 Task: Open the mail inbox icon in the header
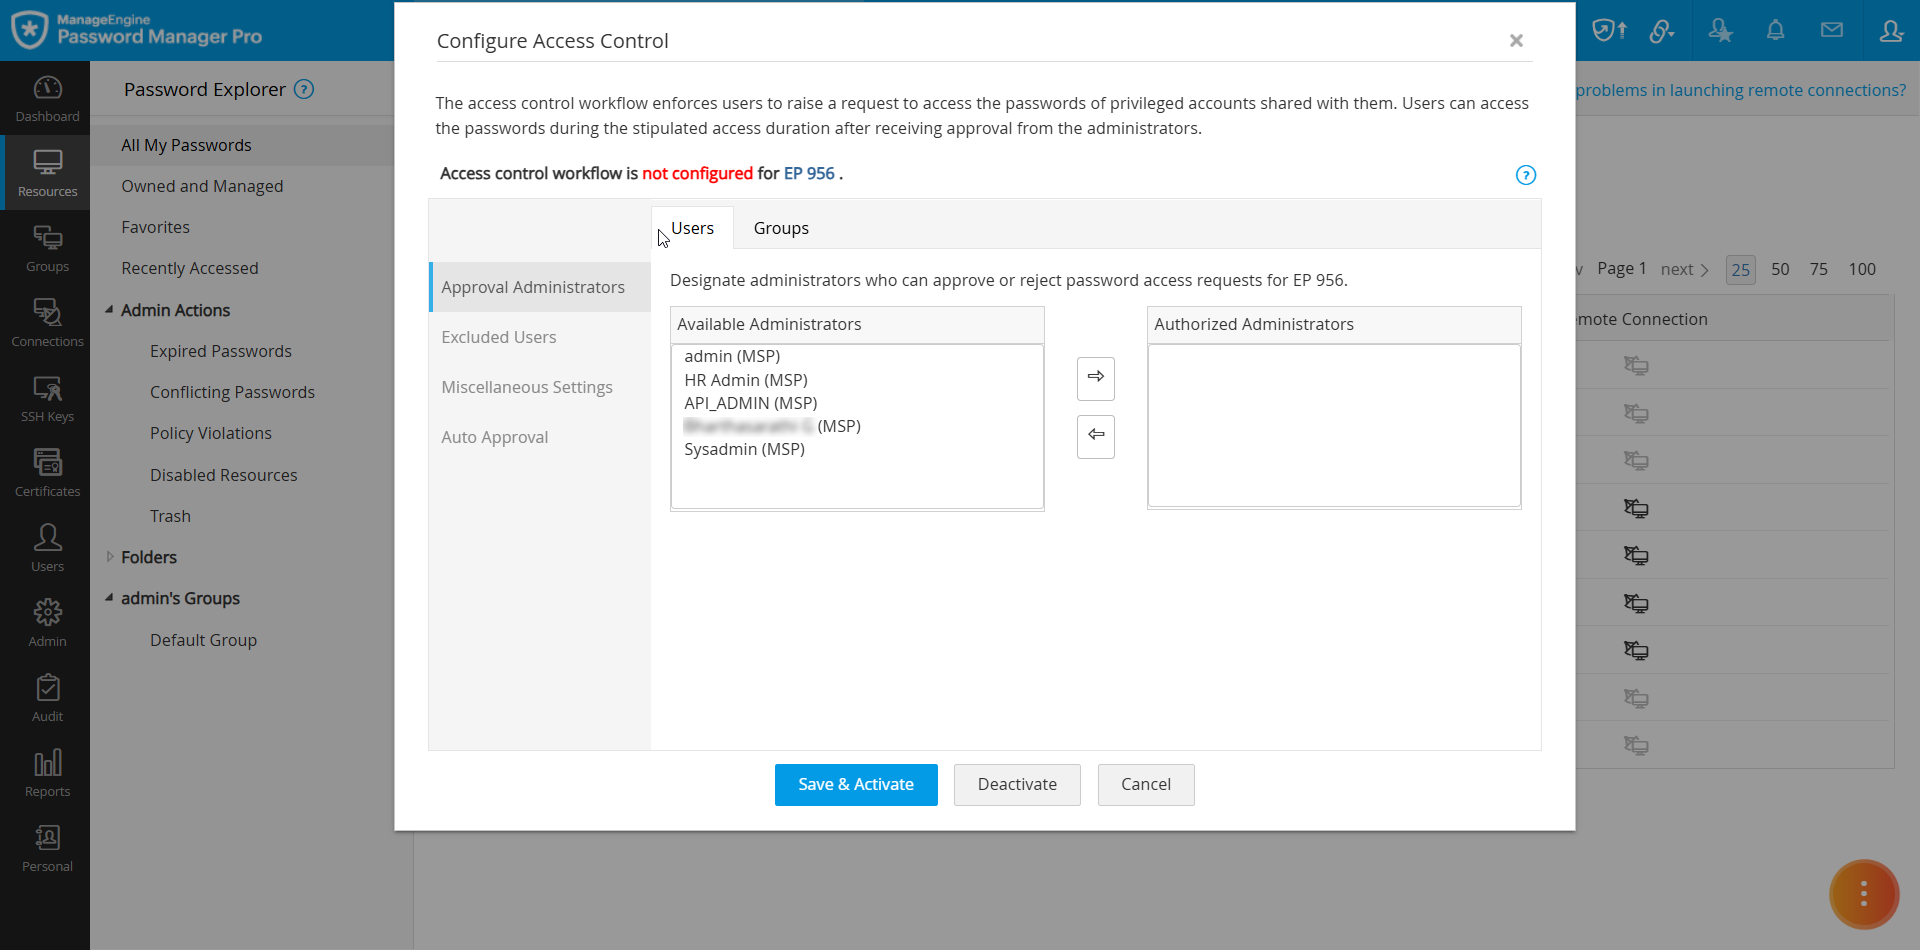click(x=1833, y=30)
